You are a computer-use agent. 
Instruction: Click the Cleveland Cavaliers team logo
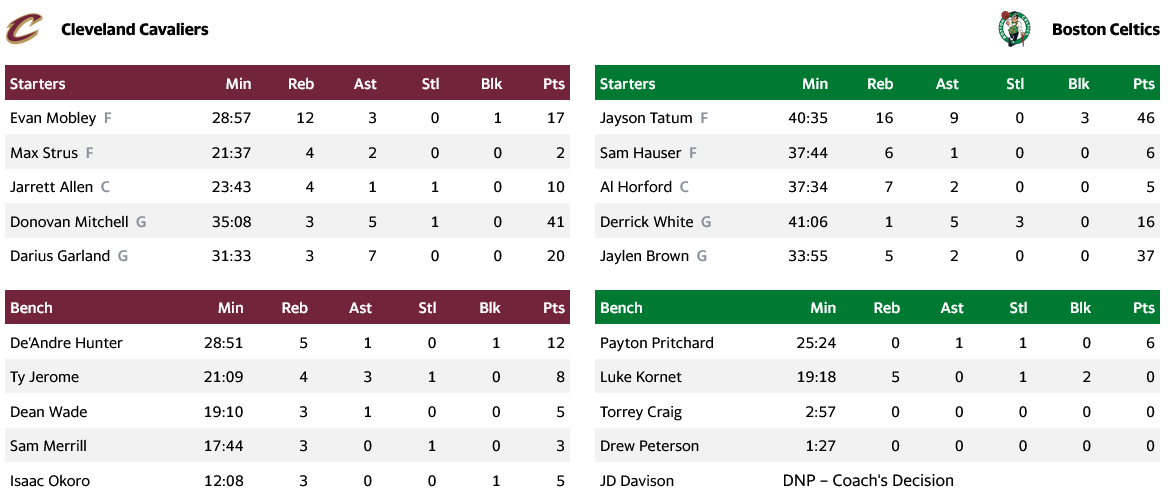24,29
